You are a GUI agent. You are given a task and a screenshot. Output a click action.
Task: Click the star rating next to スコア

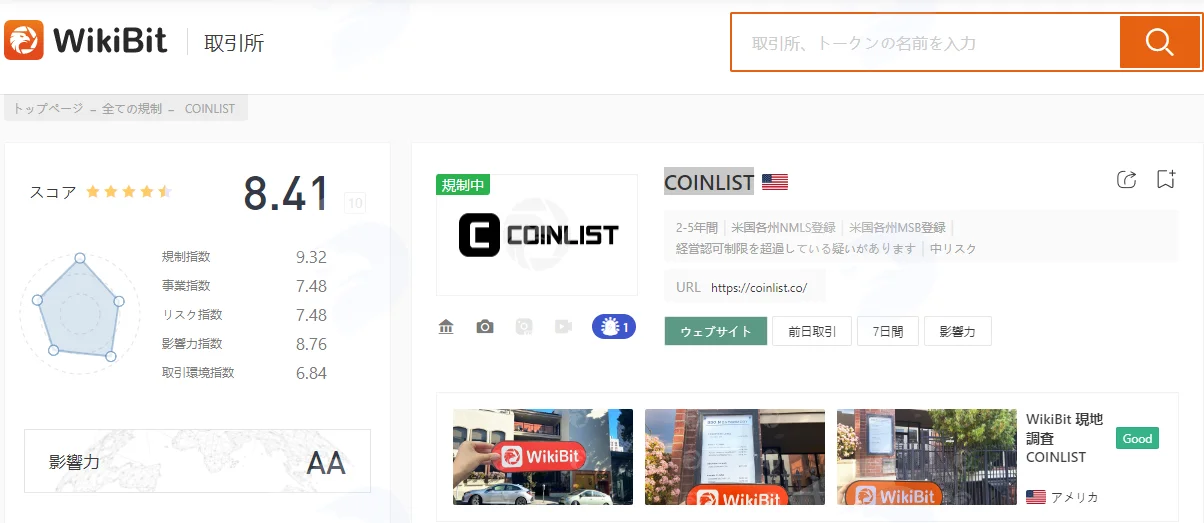pos(129,191)
